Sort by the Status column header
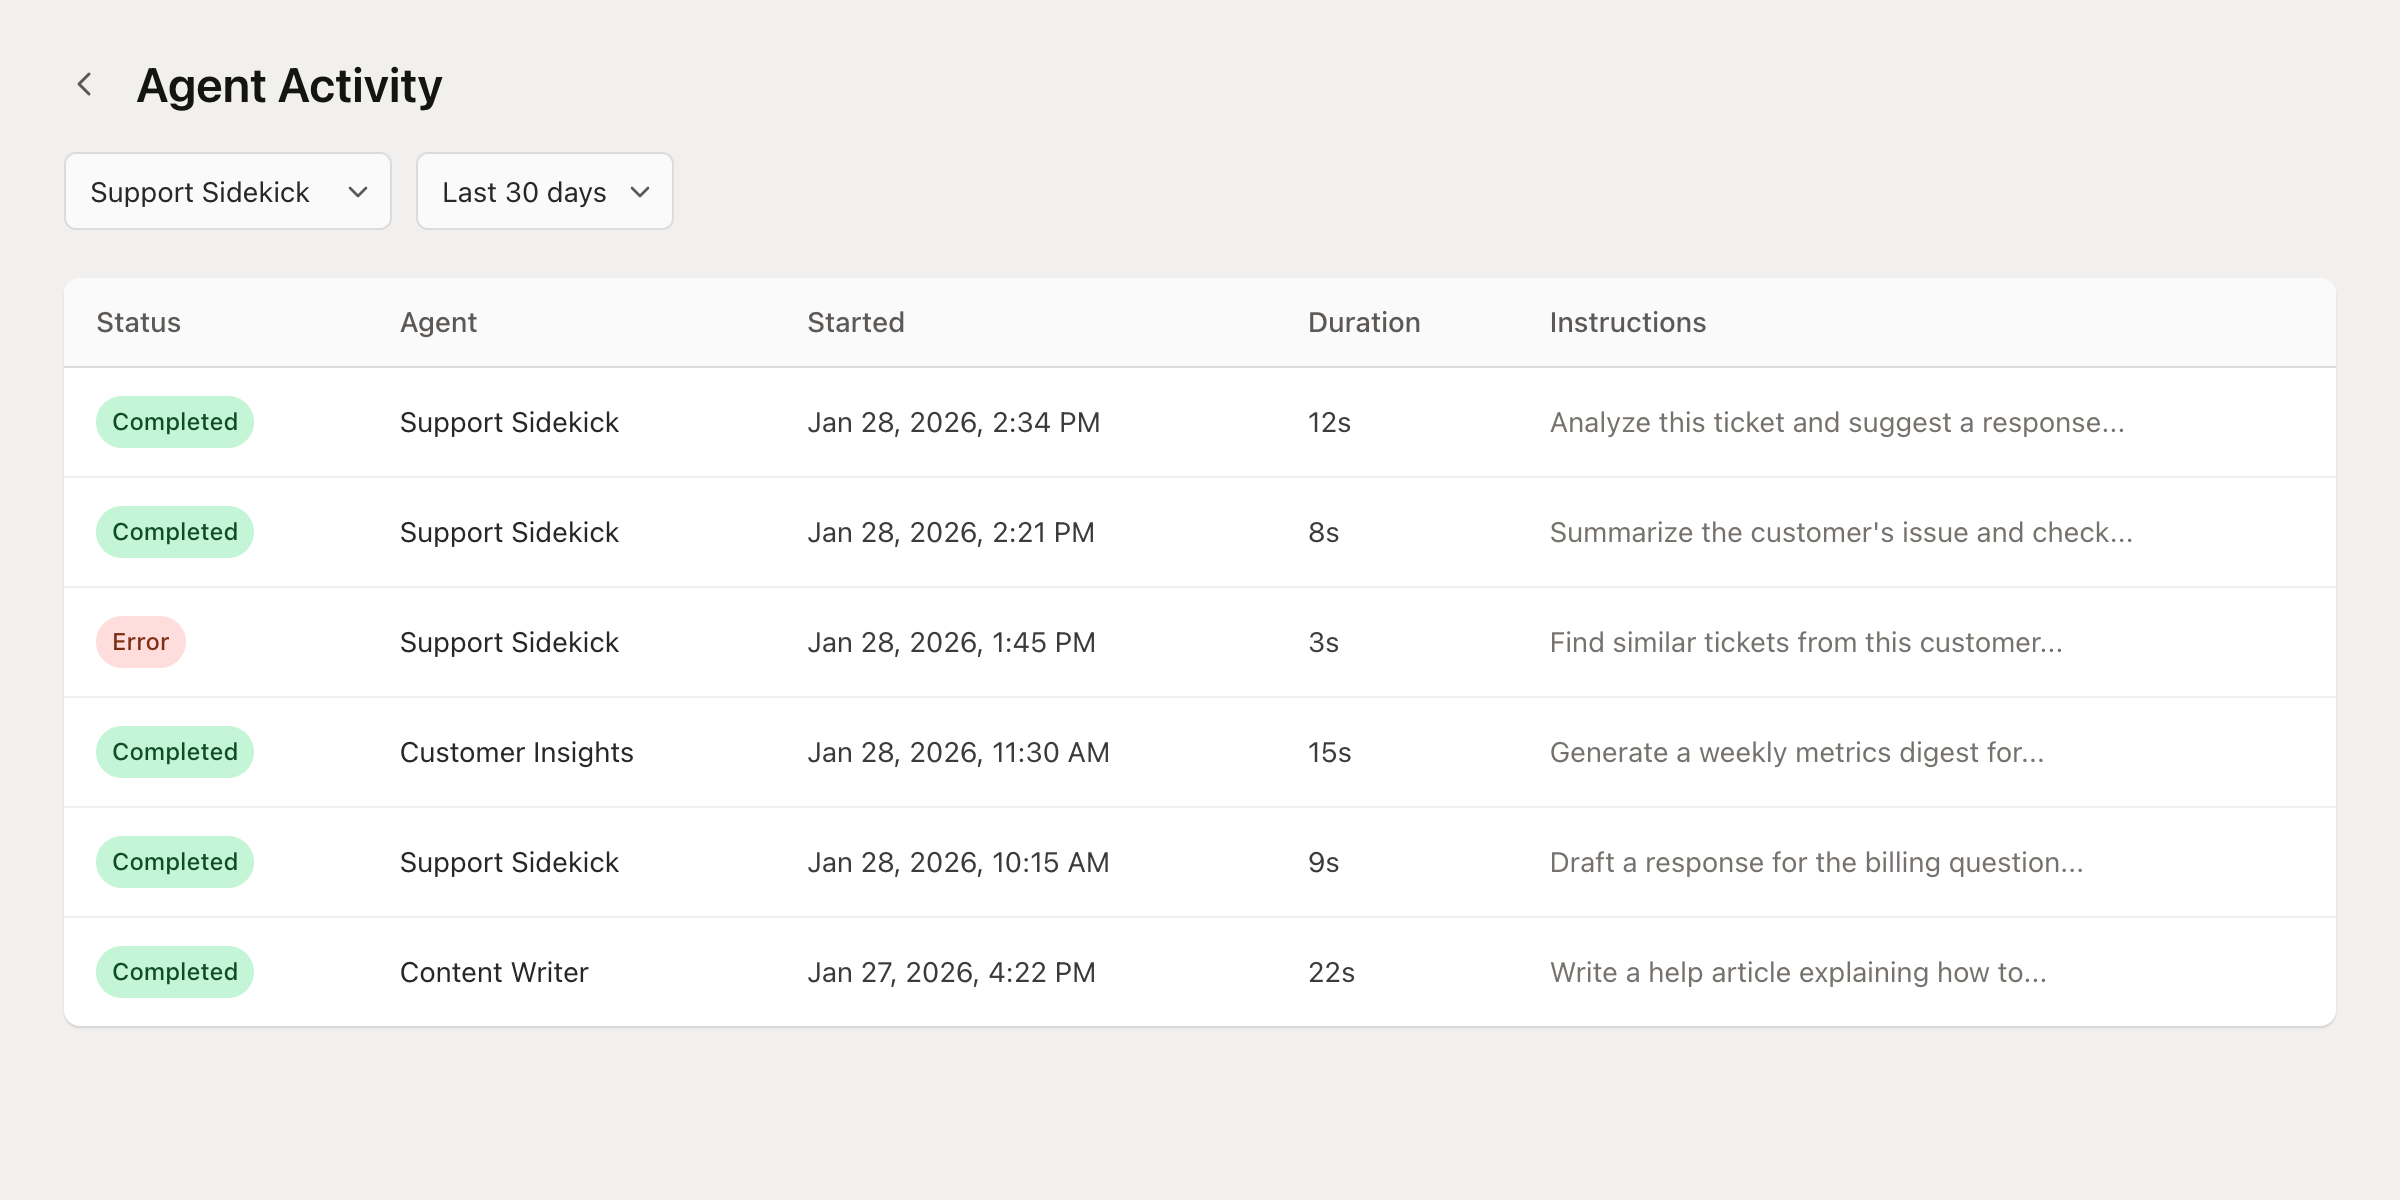This screenshot has width=2400, height=1200. (137, 321)
